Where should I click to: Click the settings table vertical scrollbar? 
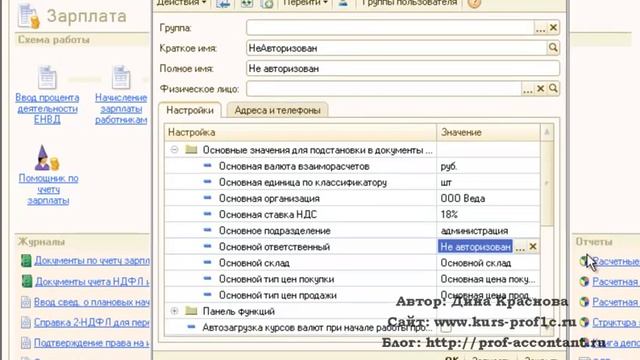[x=547, y=183]
